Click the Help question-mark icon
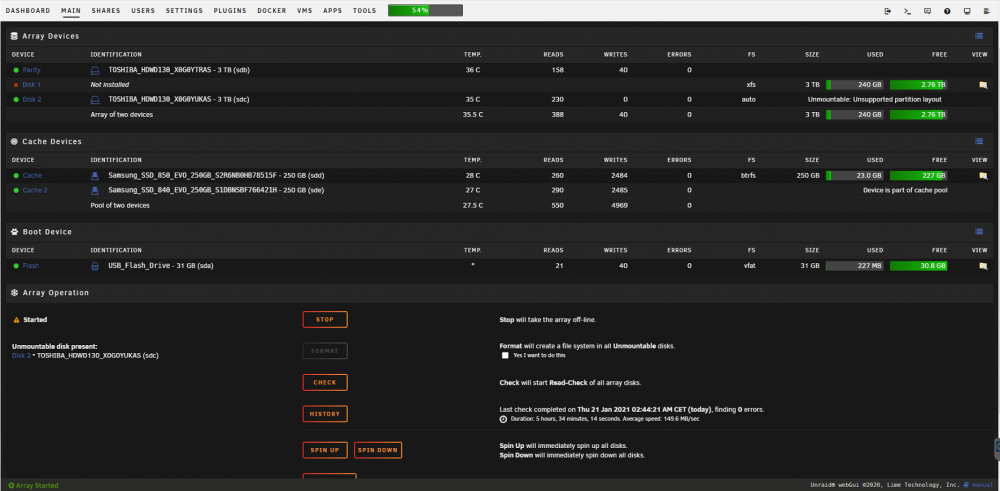 [x=947, y=11]
